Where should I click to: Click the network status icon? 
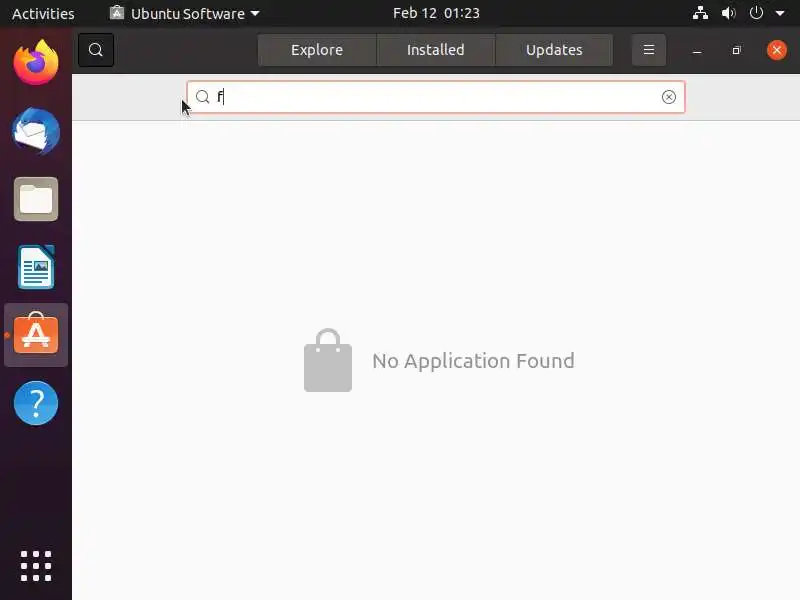700,13
